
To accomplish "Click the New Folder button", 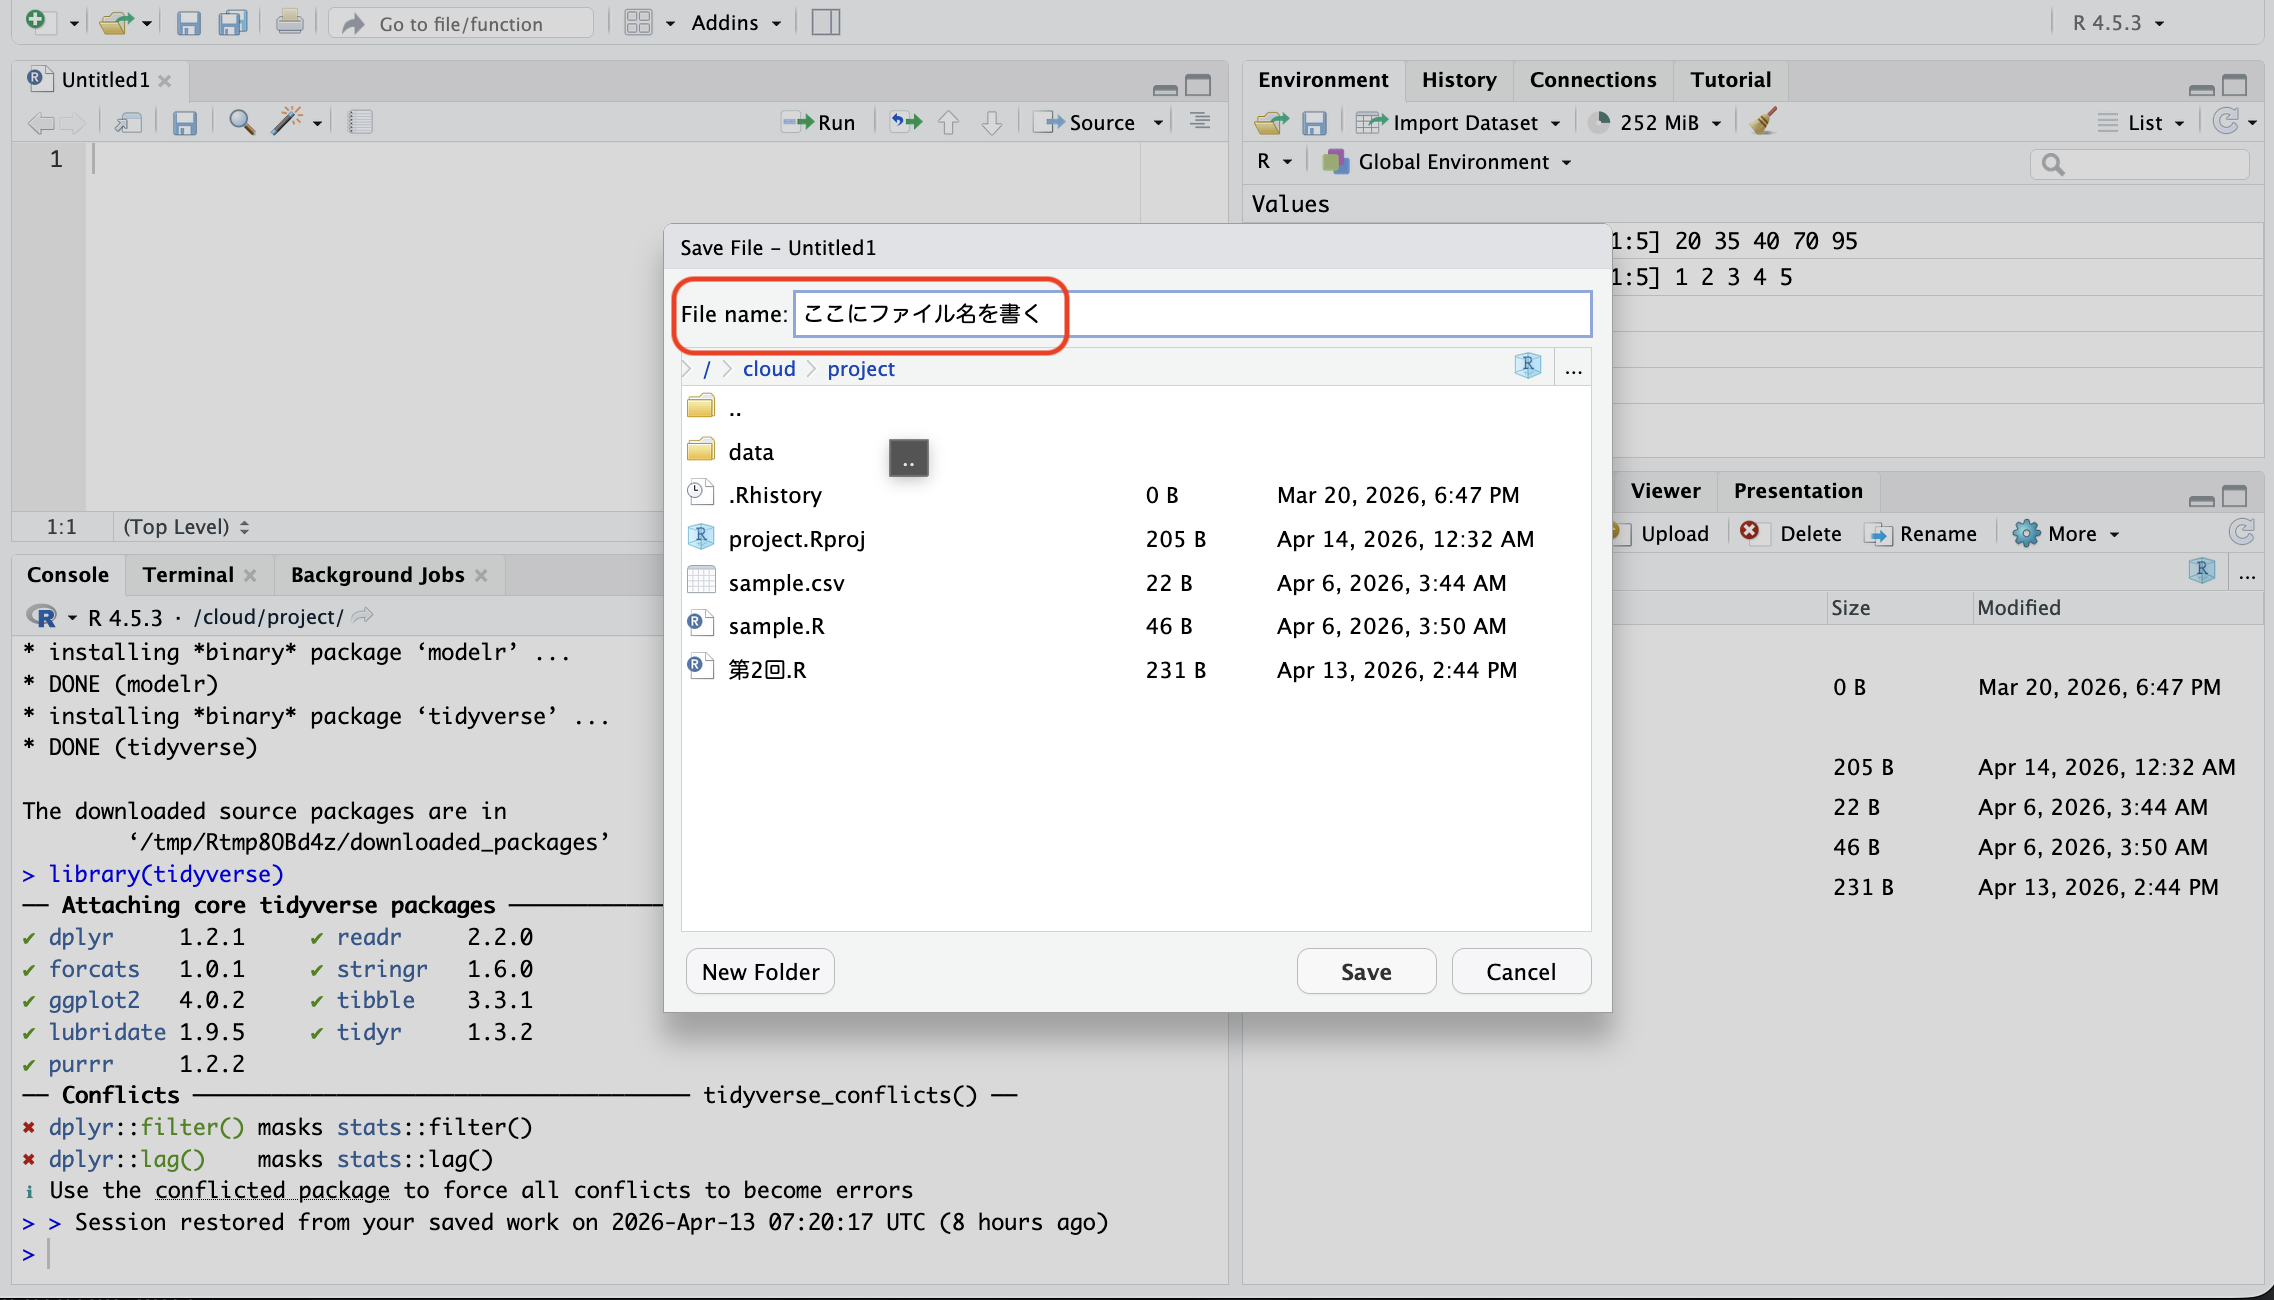I will [x=760, y=971].
